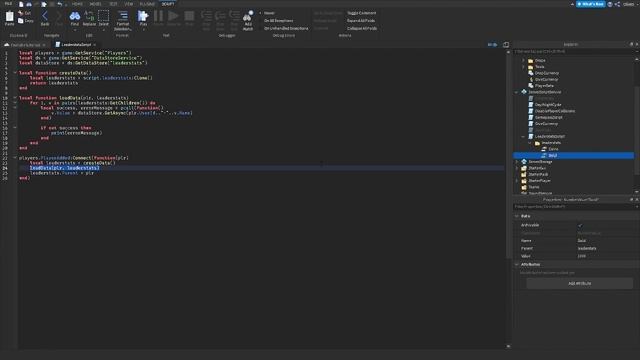The width and height of the screenshot is (640, 360).
Task: Expand the ServerStorage node
Action: [517, 162]
